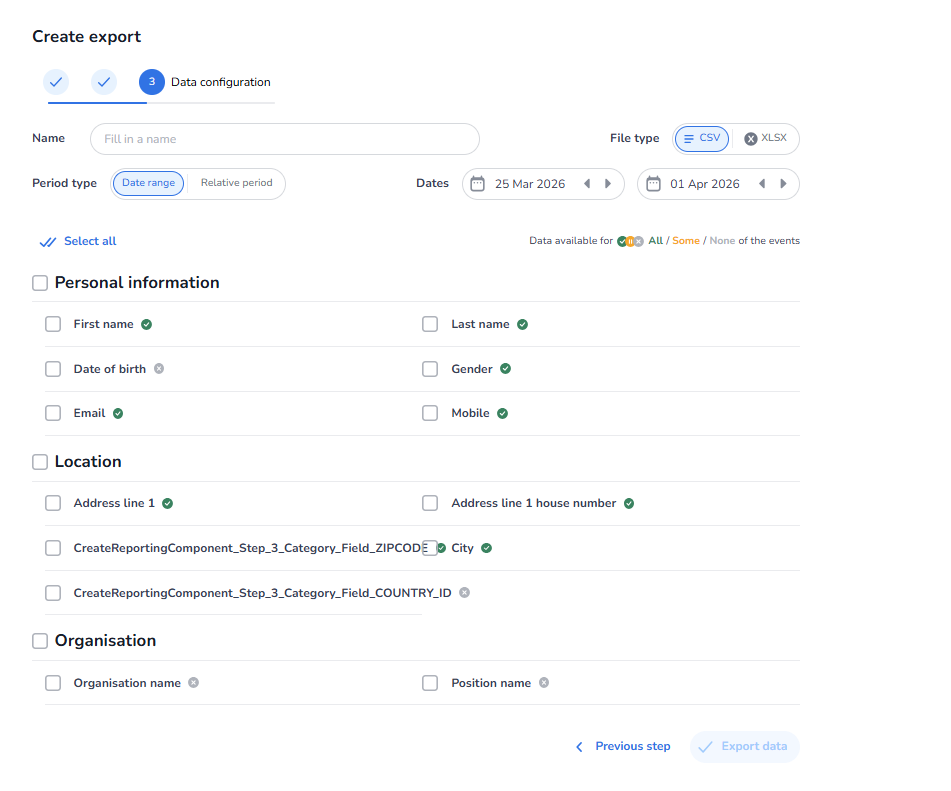This screenshot has height=791, width=951.
Task: Check the Organisation name checkbox
Action: pyautogui.click(x=53, y=683)
